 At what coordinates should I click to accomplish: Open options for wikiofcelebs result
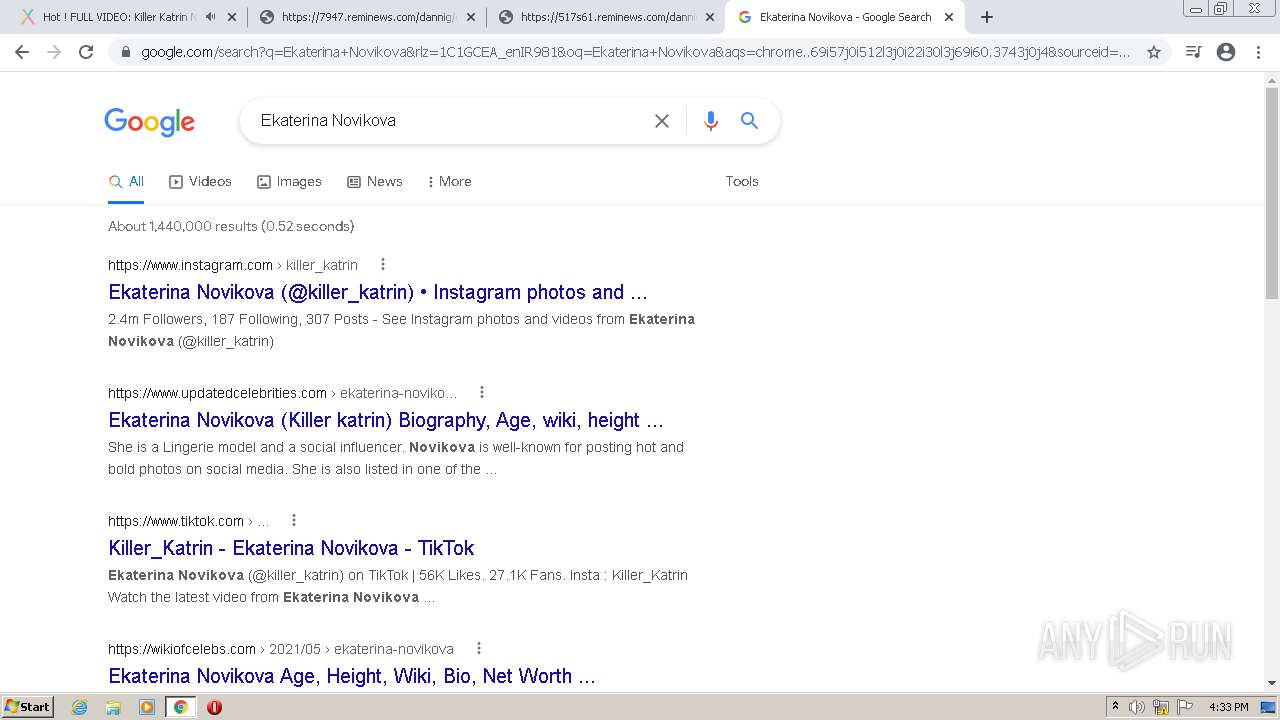coord(479,649)
